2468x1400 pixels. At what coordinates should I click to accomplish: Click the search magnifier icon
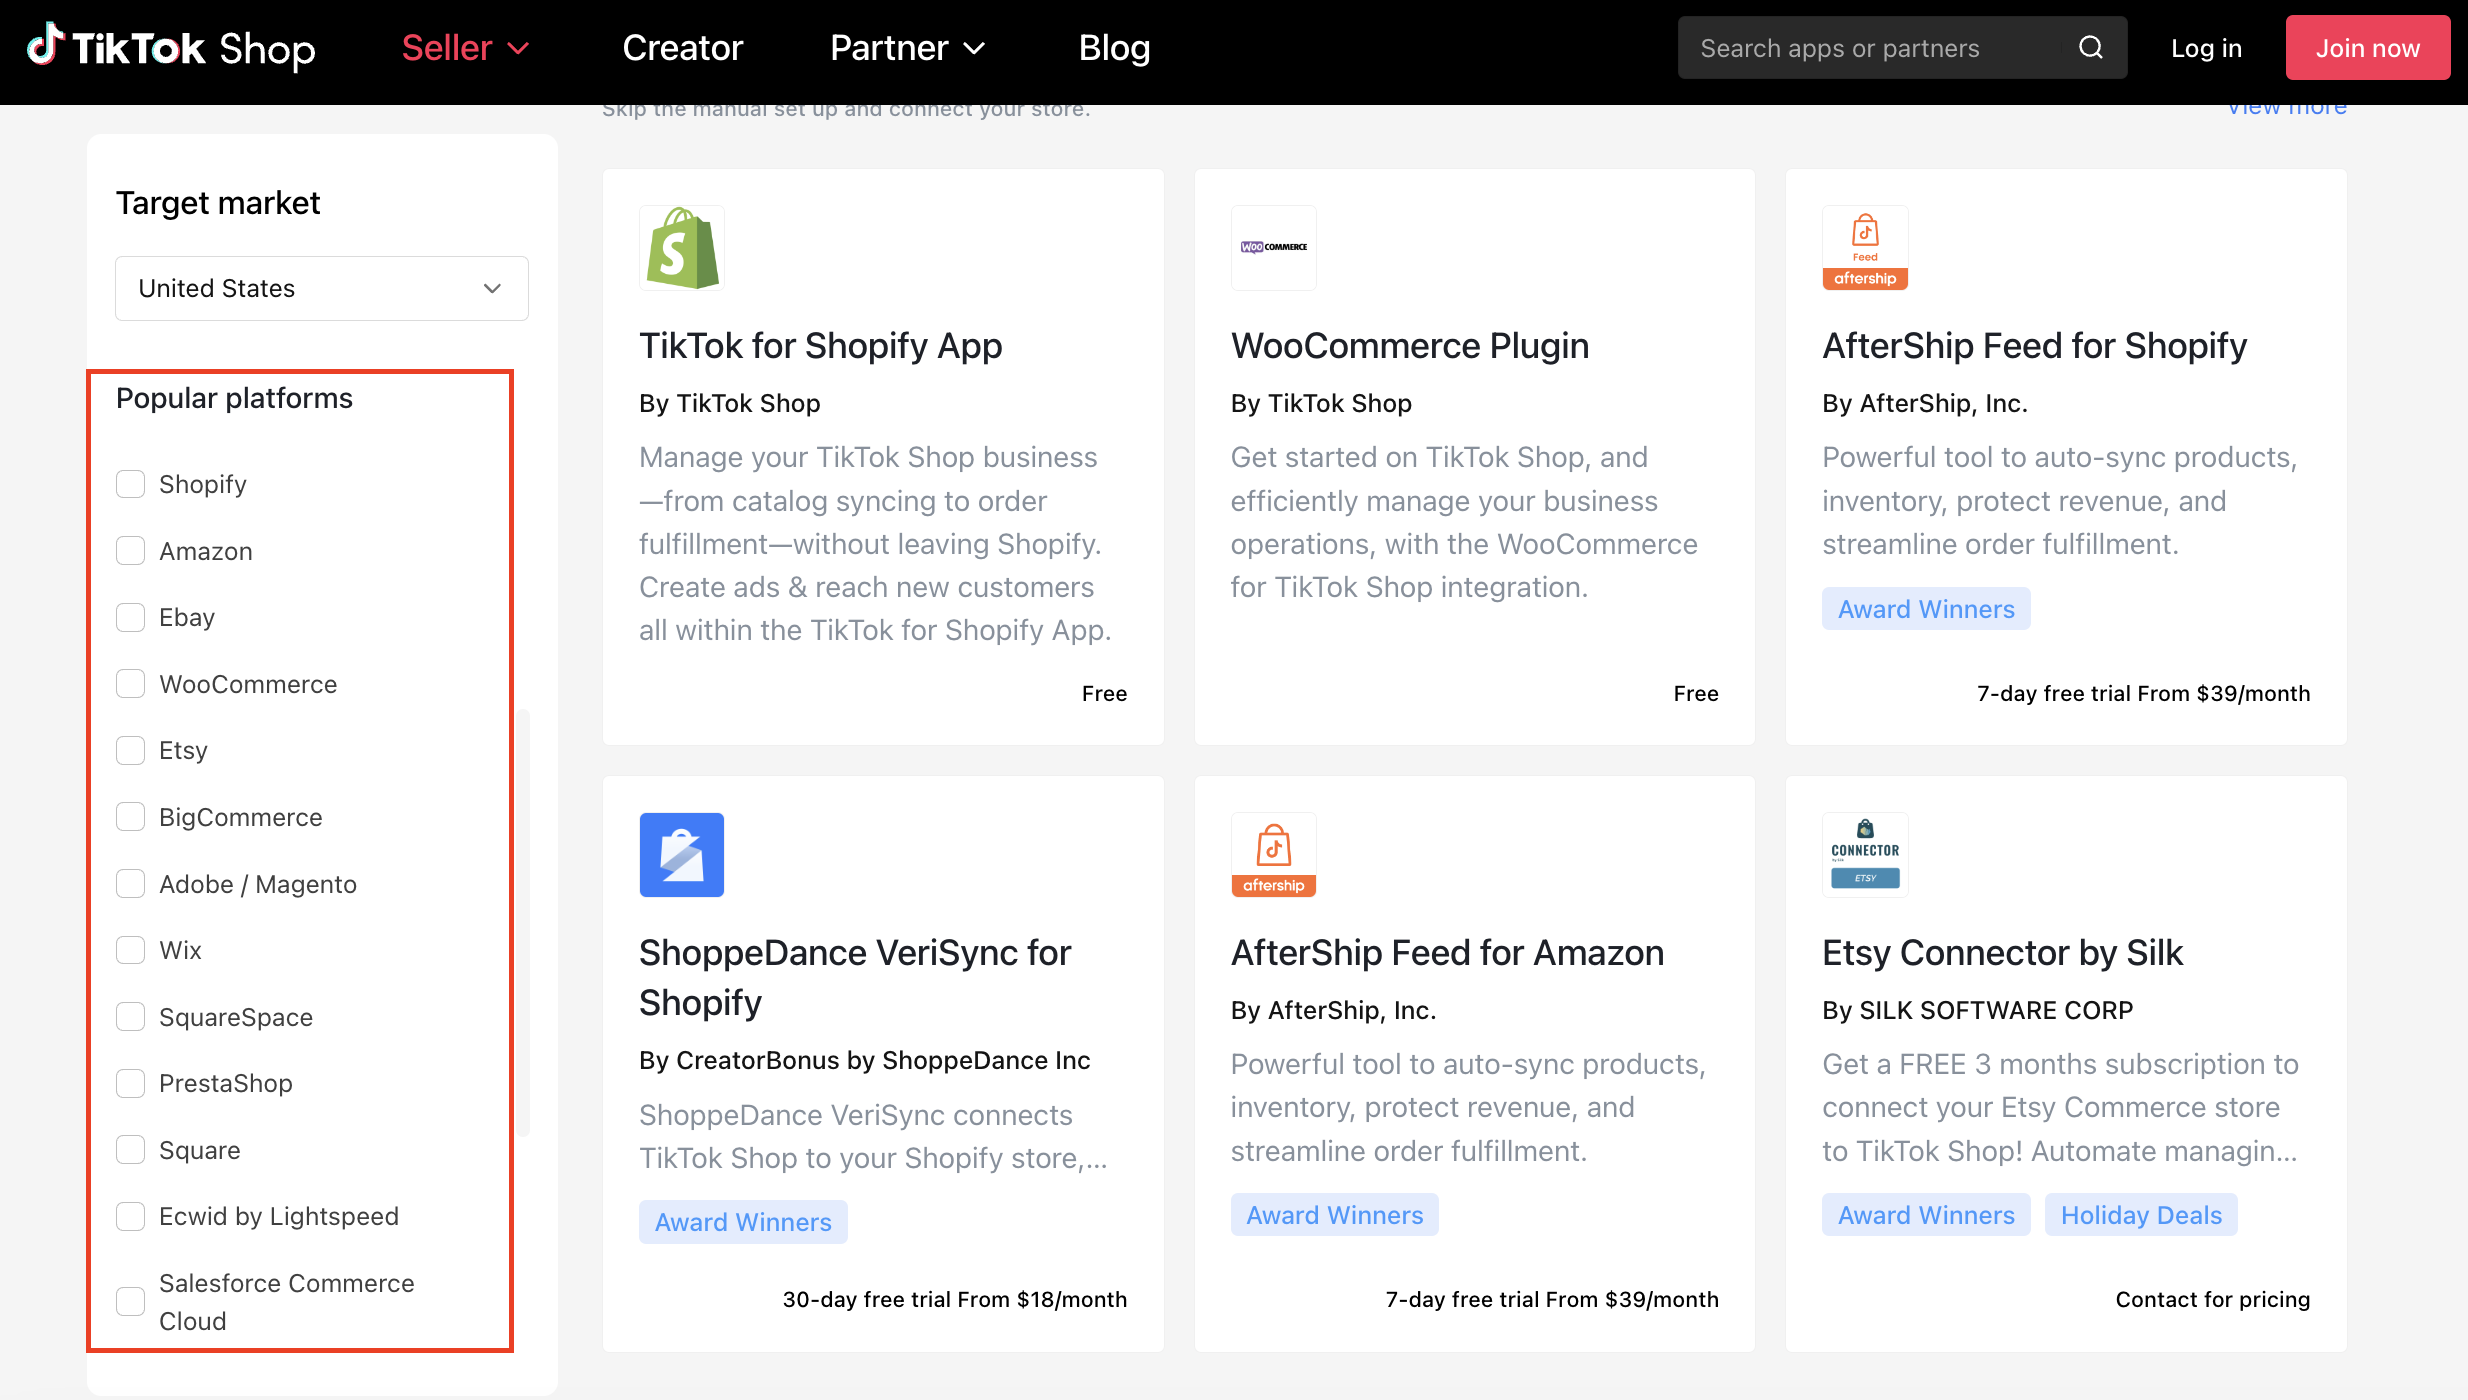click(2090, 48)
